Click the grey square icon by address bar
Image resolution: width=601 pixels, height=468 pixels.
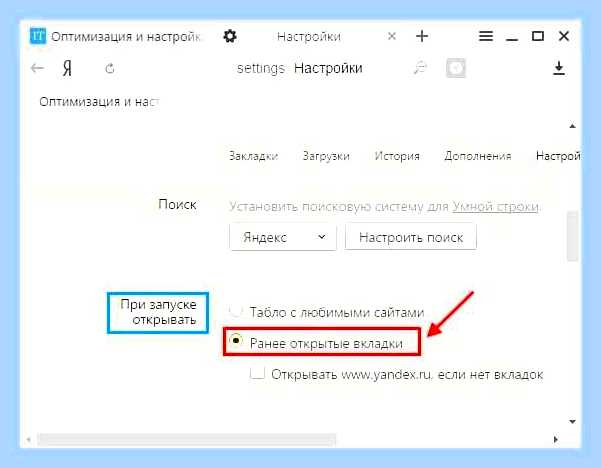(456, 68)
